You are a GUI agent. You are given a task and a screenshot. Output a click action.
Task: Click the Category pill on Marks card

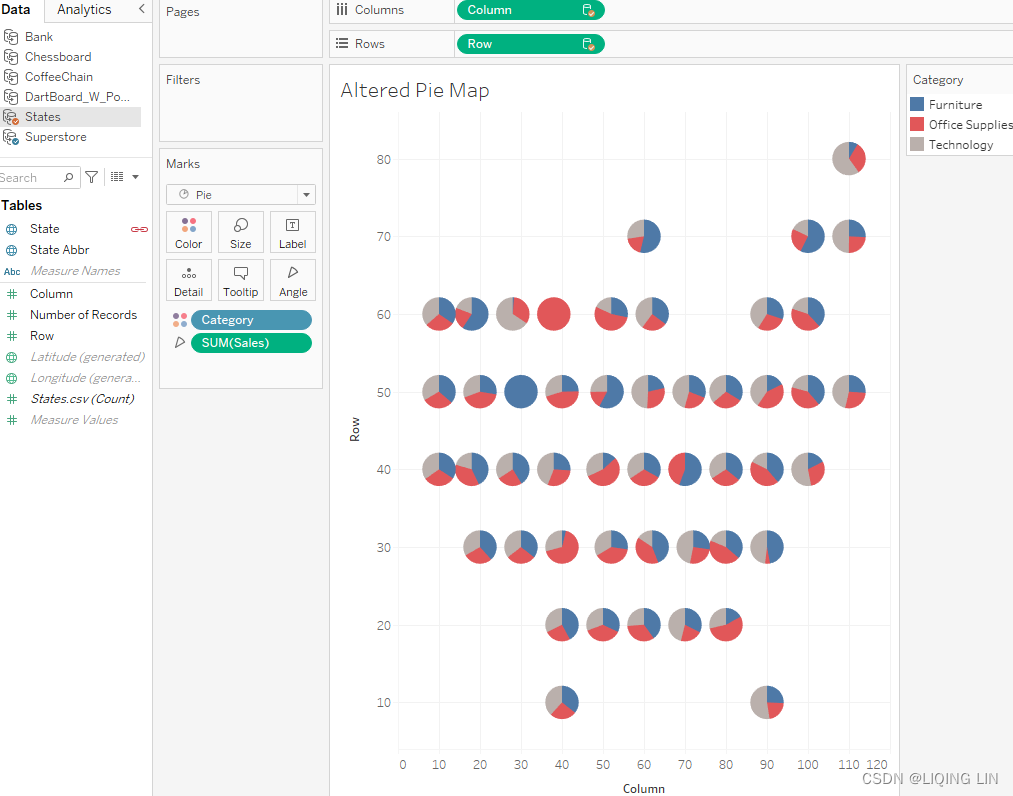click(251, 320)
